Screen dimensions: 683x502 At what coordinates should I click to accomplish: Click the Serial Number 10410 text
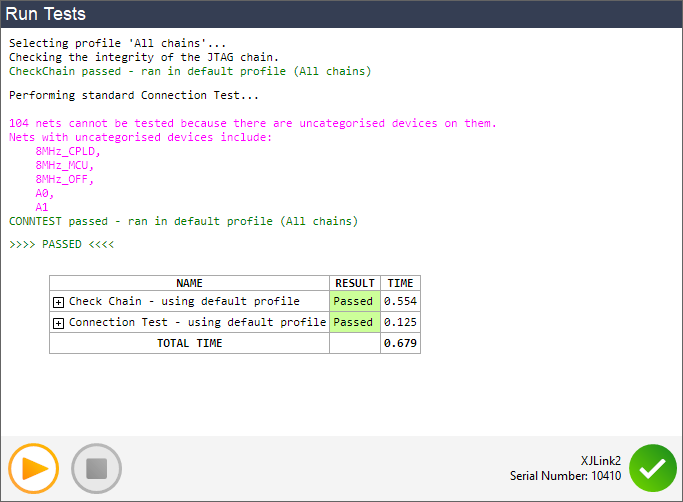[x=565, y=476]
